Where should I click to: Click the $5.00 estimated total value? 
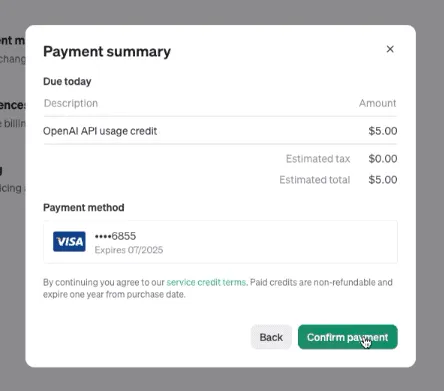pyautogui.click(x=383, y=180)
